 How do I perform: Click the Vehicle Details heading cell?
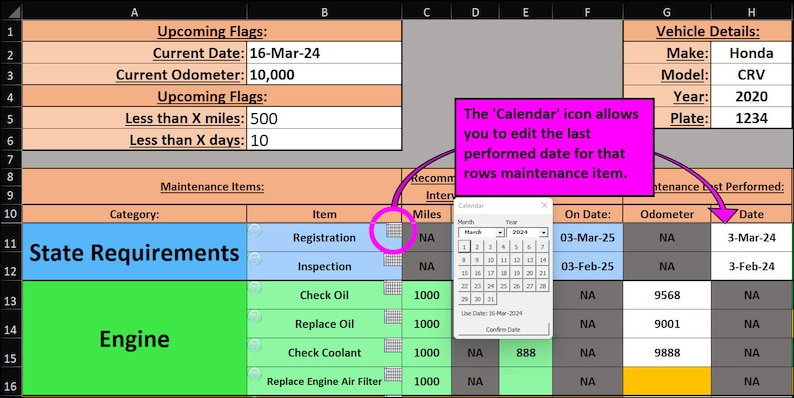(x=708, y=31)
